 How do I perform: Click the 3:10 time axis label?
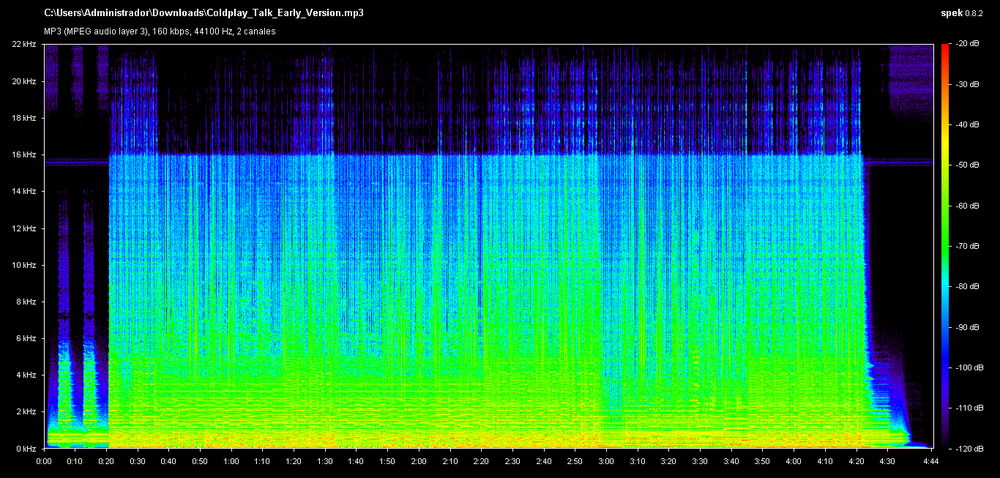click(x=638, y=460)
